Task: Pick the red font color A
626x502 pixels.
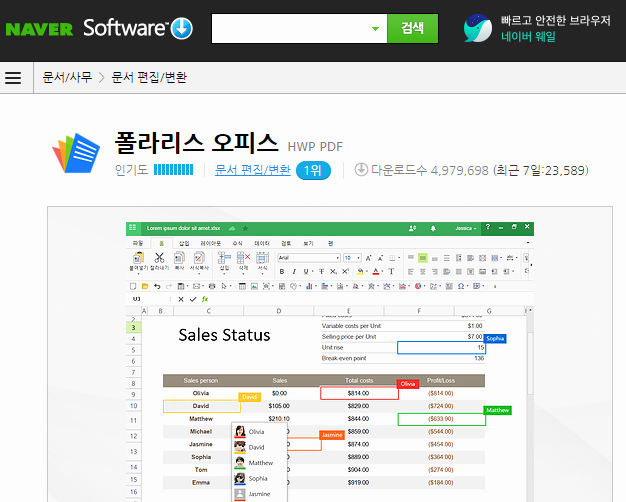Action: 376,272
